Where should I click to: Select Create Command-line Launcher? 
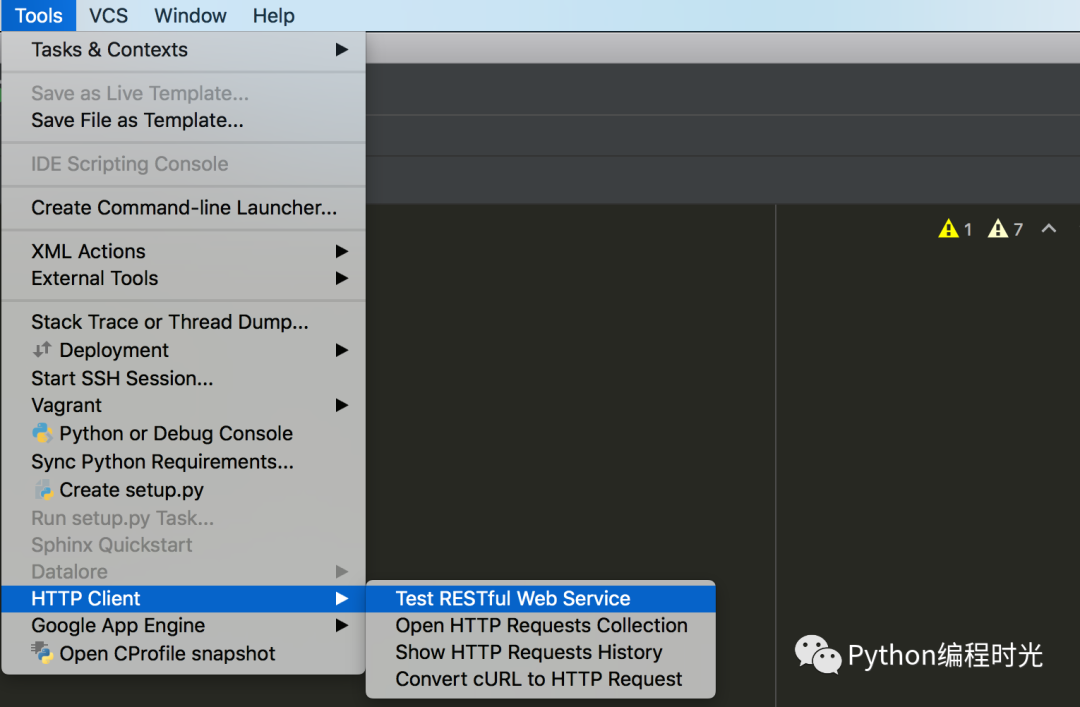(183, 207)
